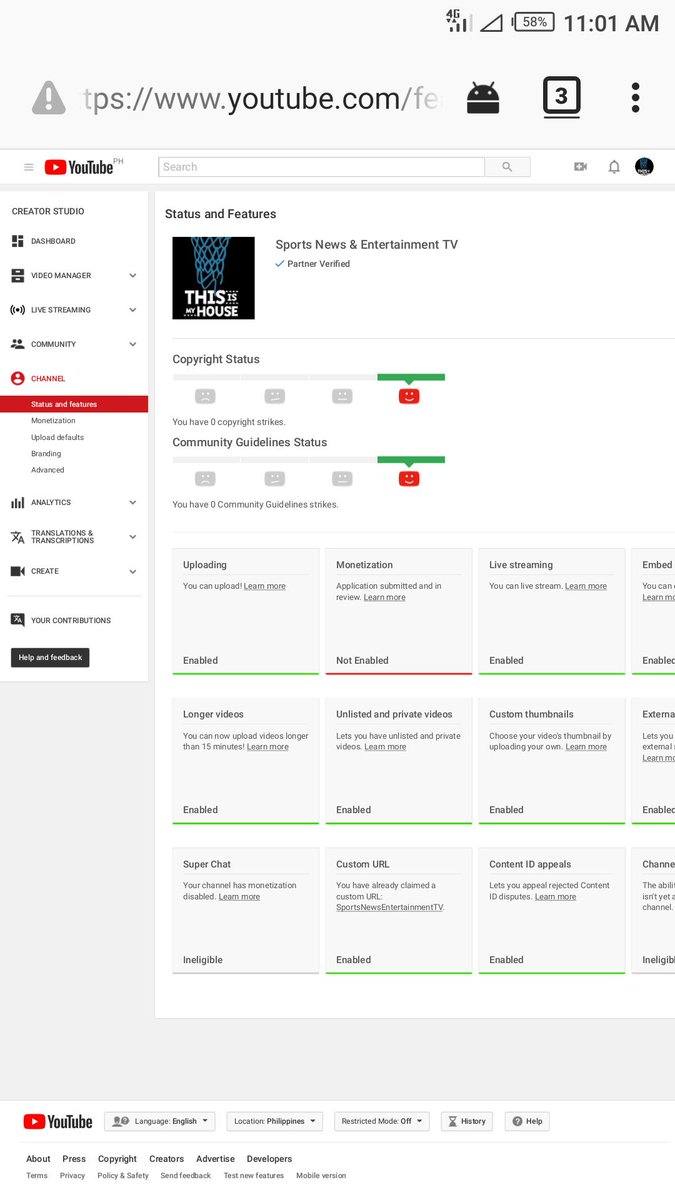Click the Press footer link

tap(74, 1159)
